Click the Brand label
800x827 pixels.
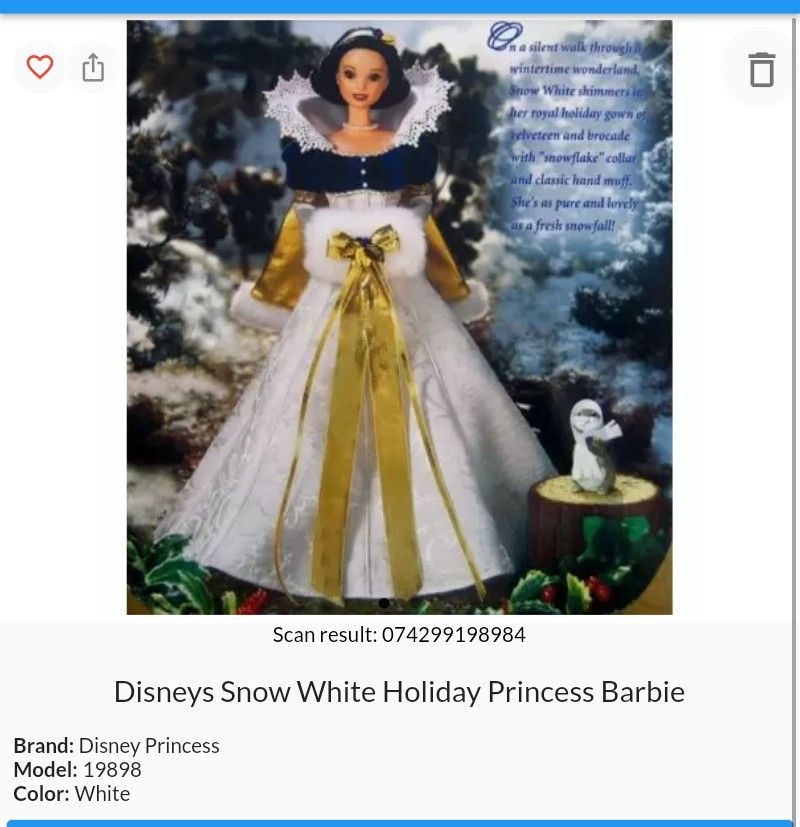coord(44,746)
